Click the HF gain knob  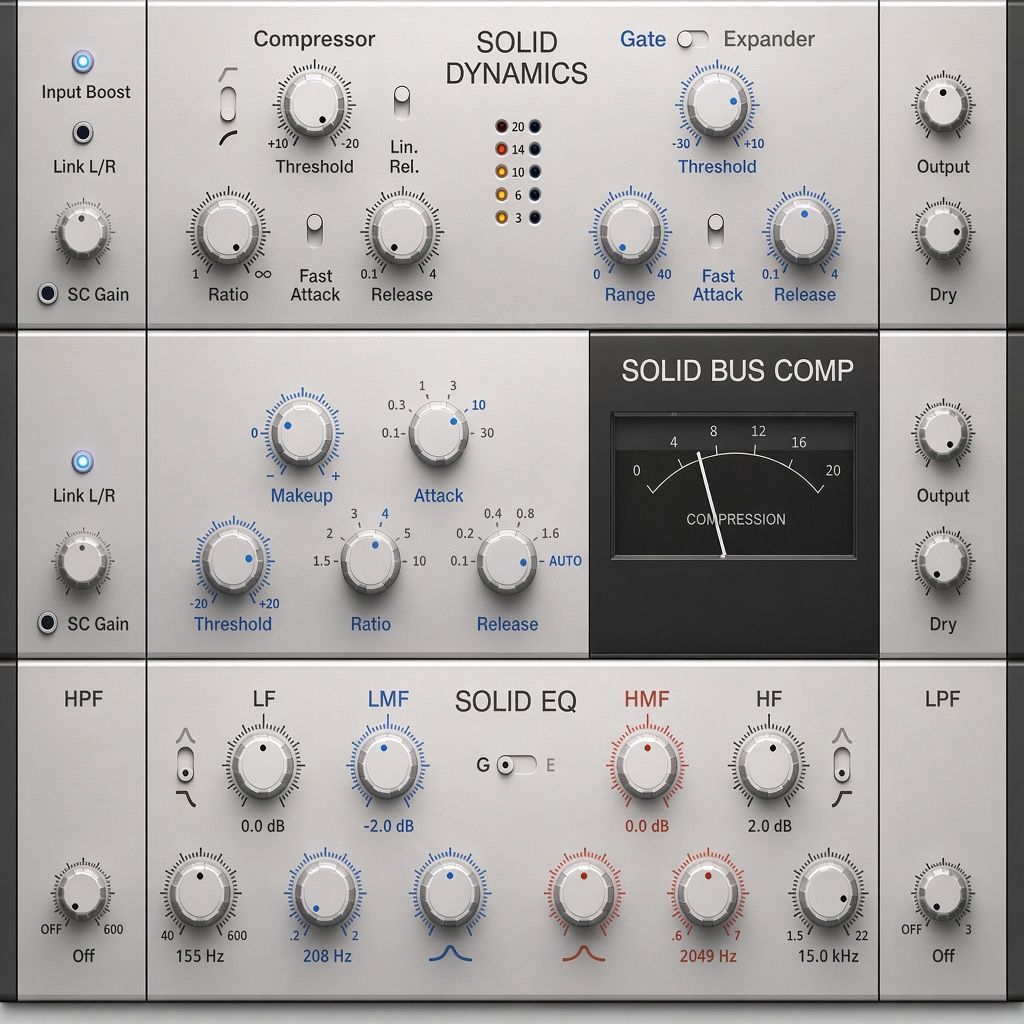tap(769, 765)
